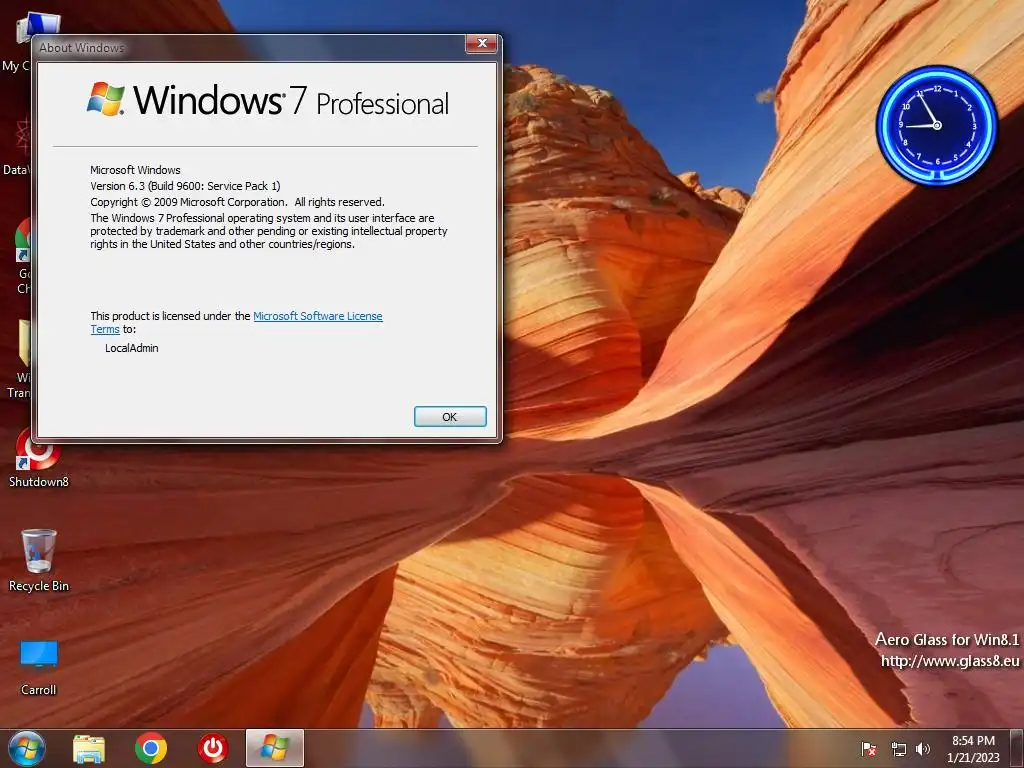This screenshot has height=768, width=1024.
Task: Open the Microsoft Software License Terms link
Action: coord(317,316)
